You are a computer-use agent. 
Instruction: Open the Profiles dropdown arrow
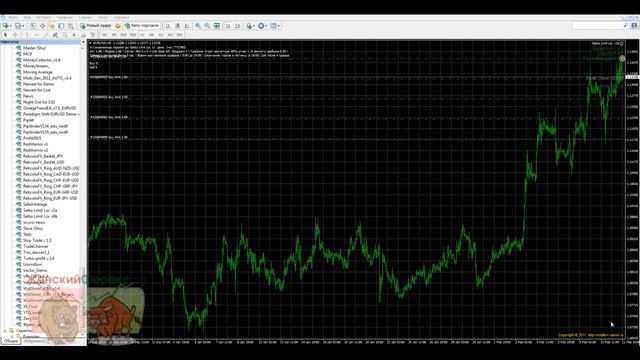pyautogui.click(x=24, y=26)
